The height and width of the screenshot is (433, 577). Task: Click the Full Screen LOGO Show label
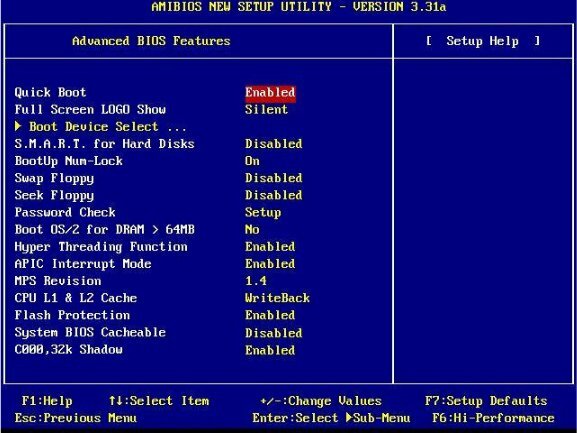click(x=90, y=109)
